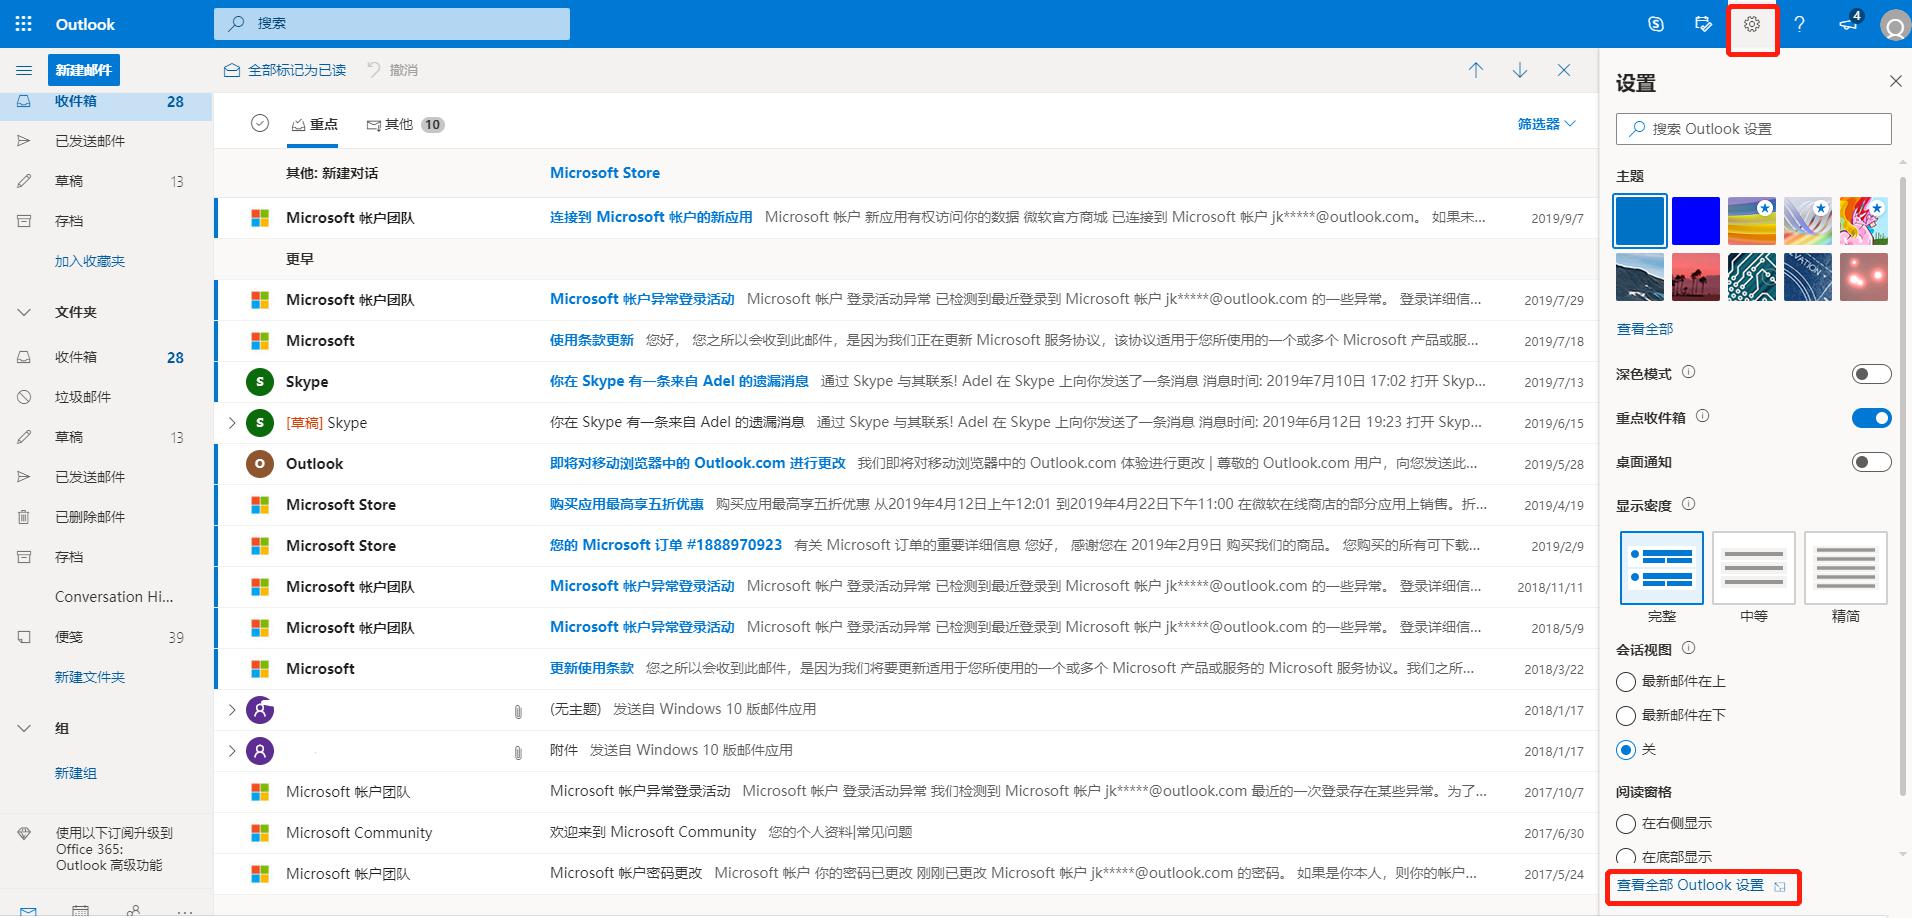Open the settings gear icon
The height and width of the screenshot is (918, 1912).
(x=1752, y=24)
